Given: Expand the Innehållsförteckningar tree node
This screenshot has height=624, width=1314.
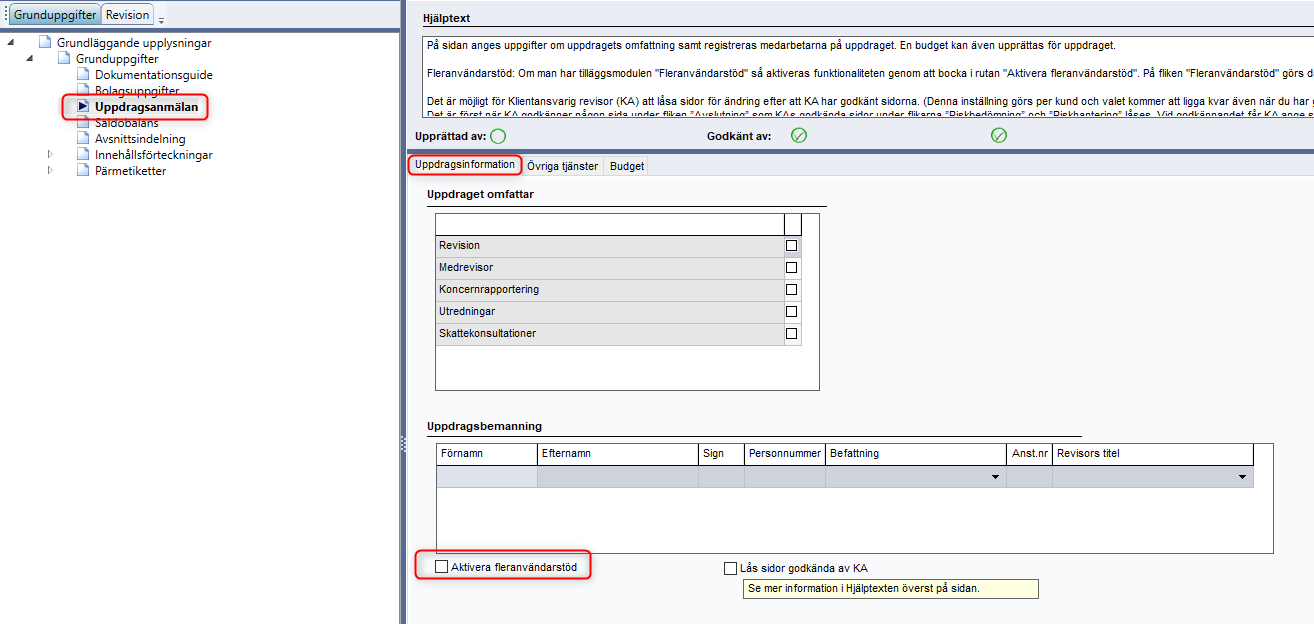Looking at the screenshot, I should point(50,155).
